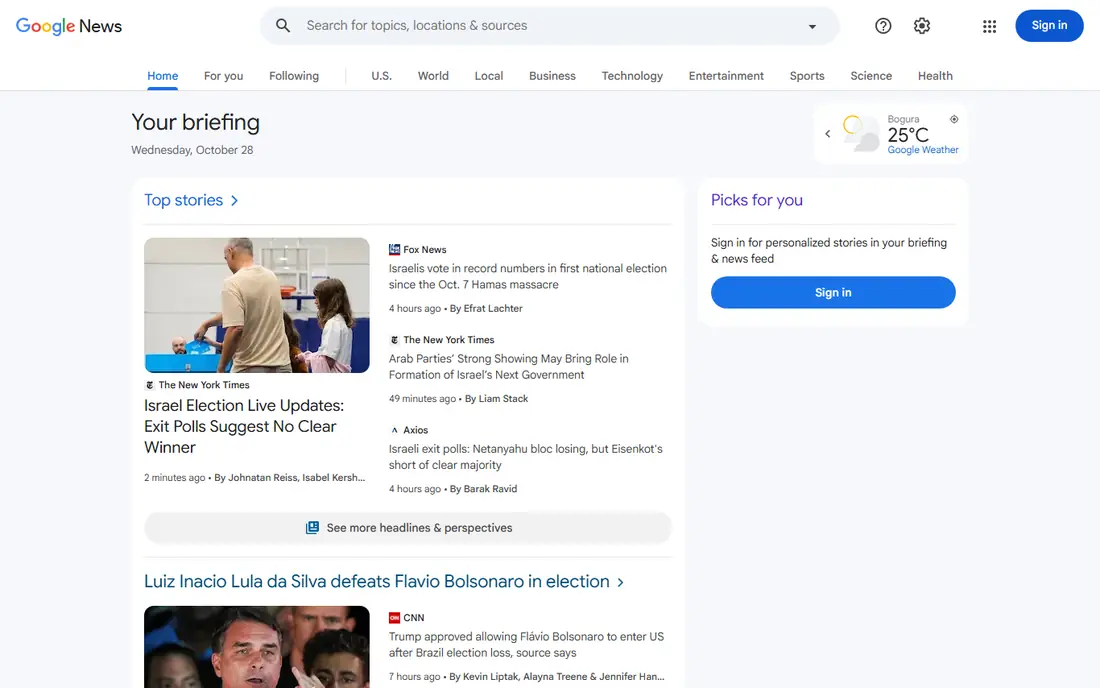Click the Israel election photo thumbnail

[257, 305]
